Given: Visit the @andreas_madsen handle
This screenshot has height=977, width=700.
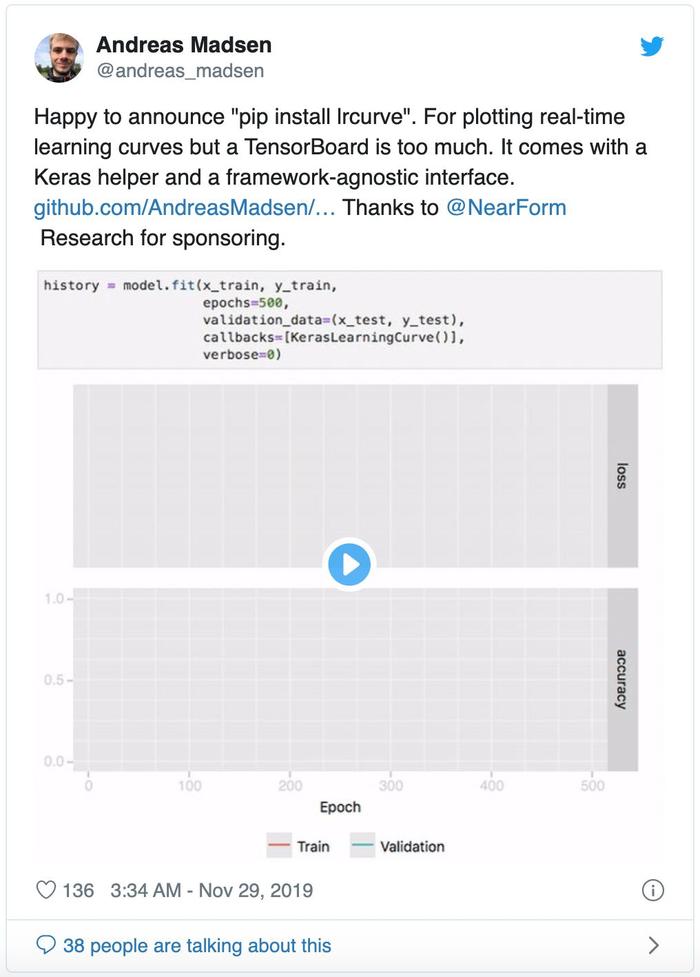Looking at the screenshot, I should pos(180,70).
